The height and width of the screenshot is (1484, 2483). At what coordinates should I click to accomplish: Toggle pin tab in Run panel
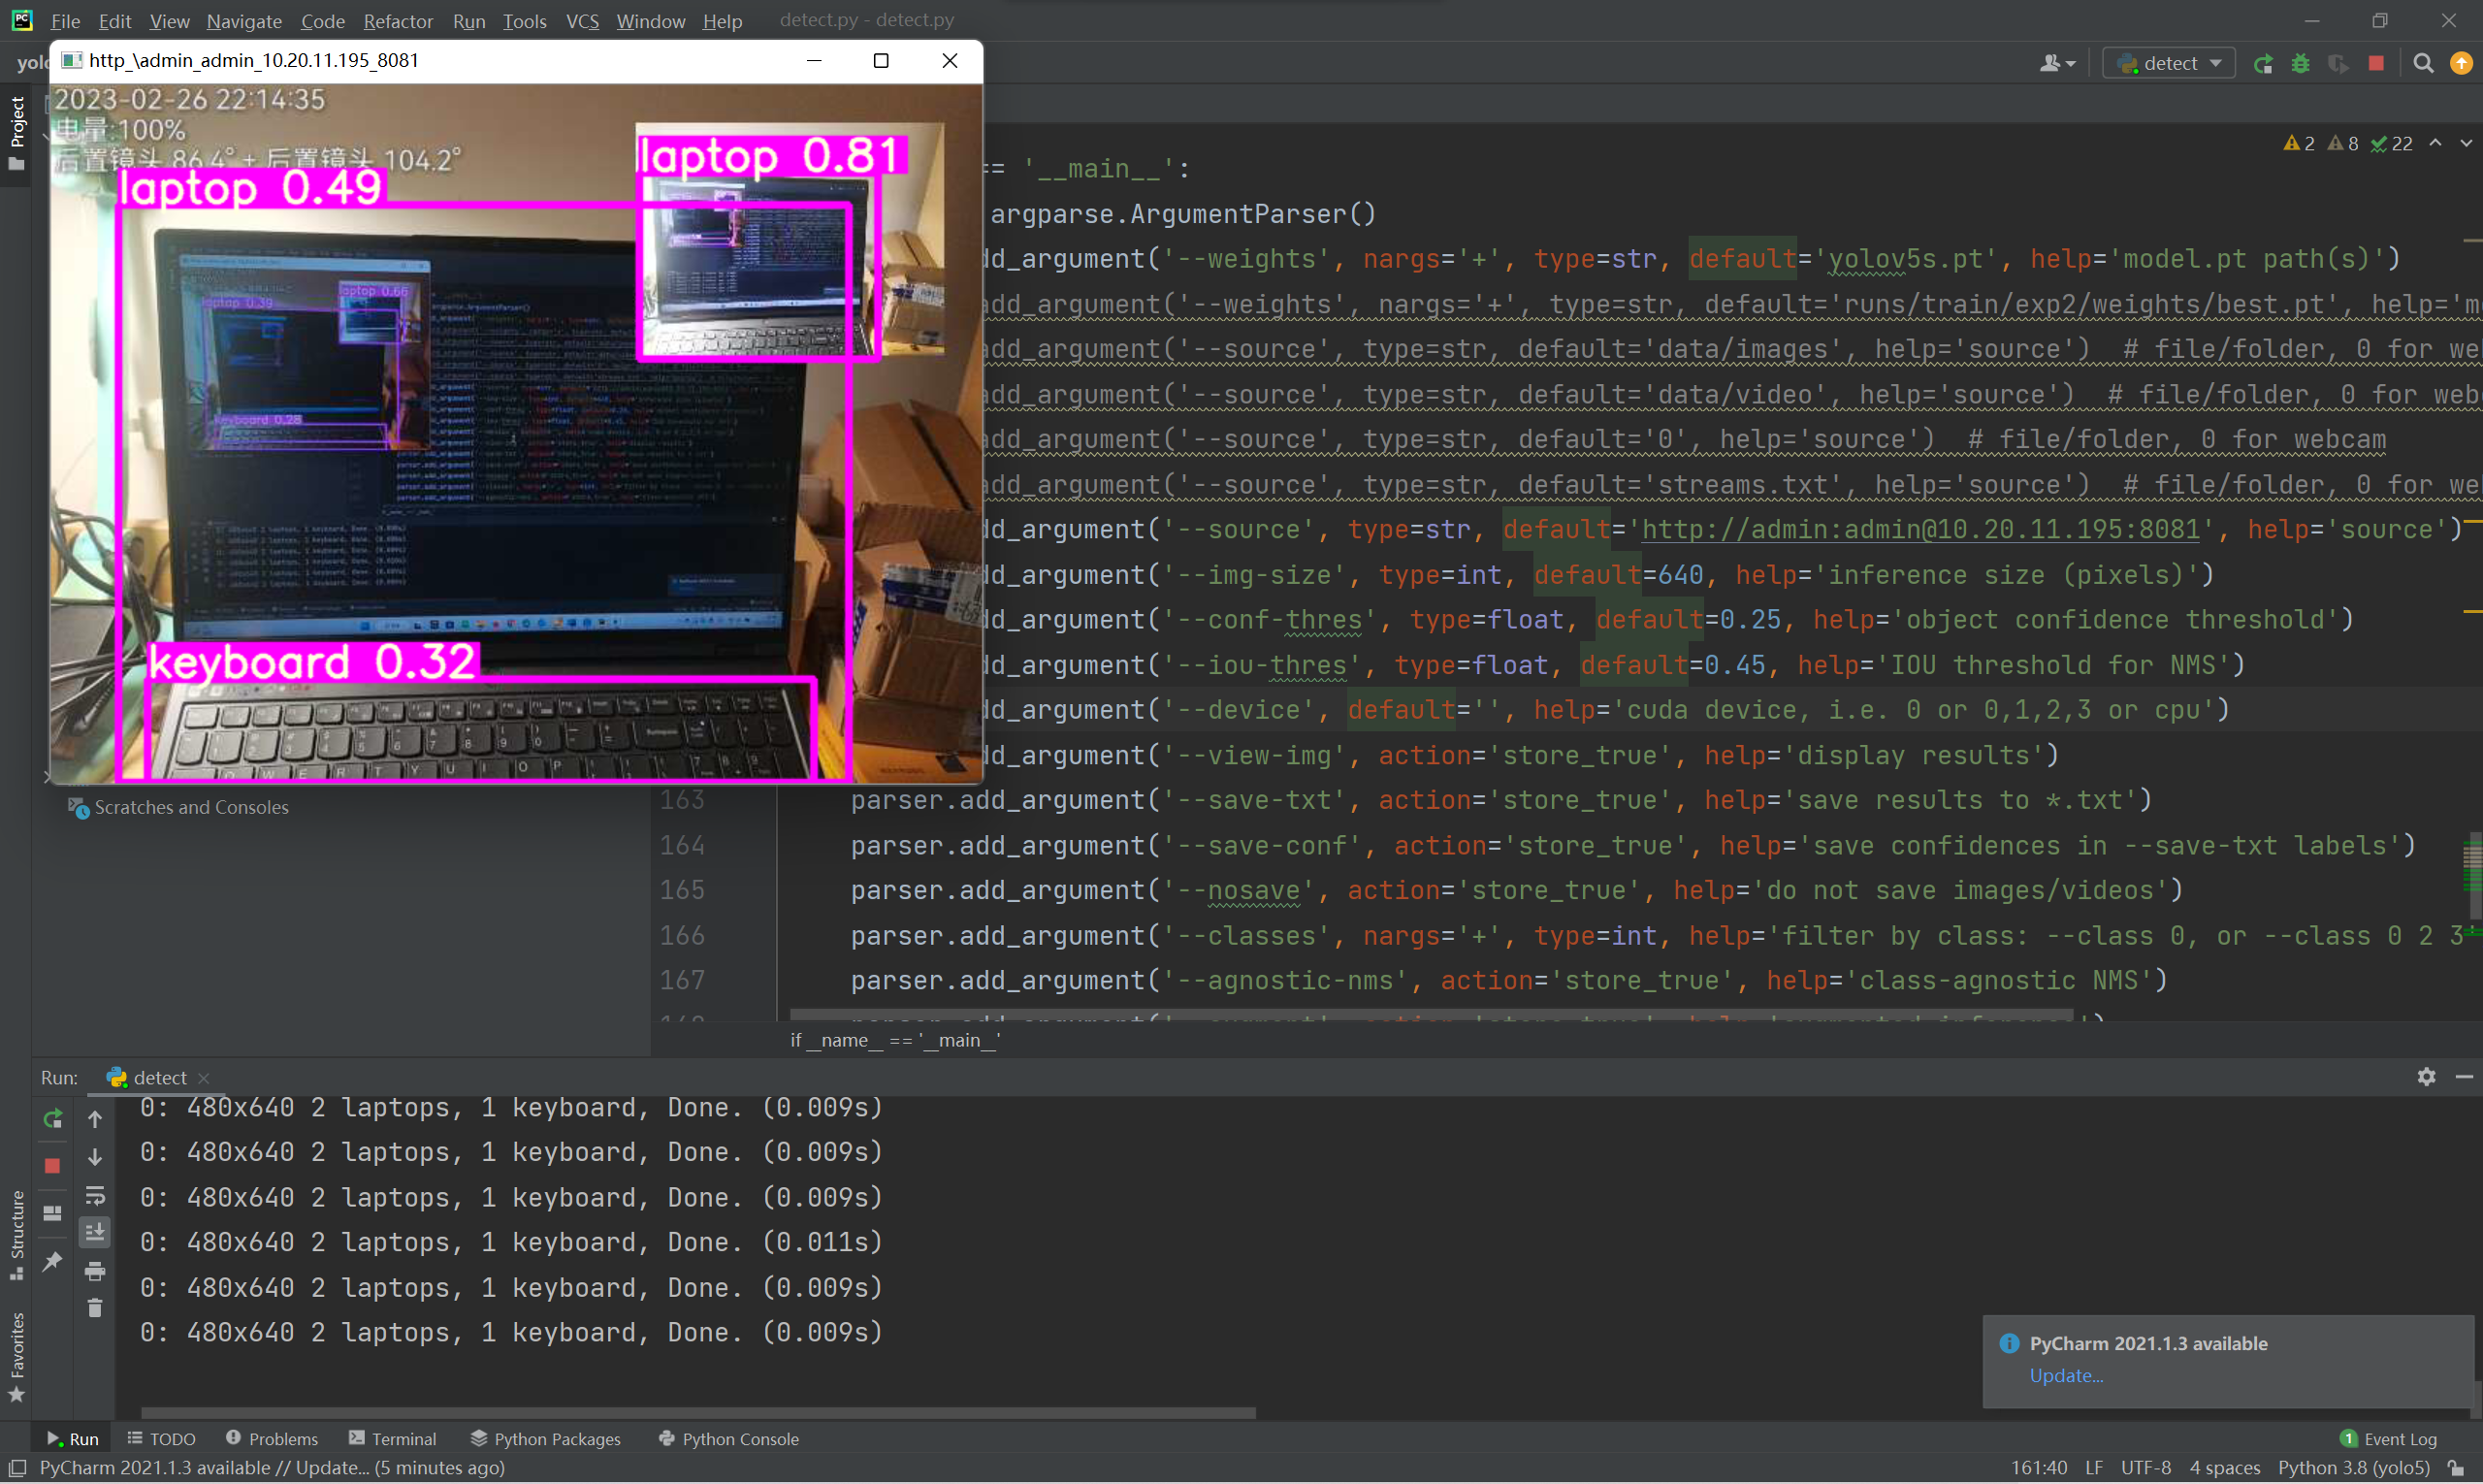(53, 1262)
